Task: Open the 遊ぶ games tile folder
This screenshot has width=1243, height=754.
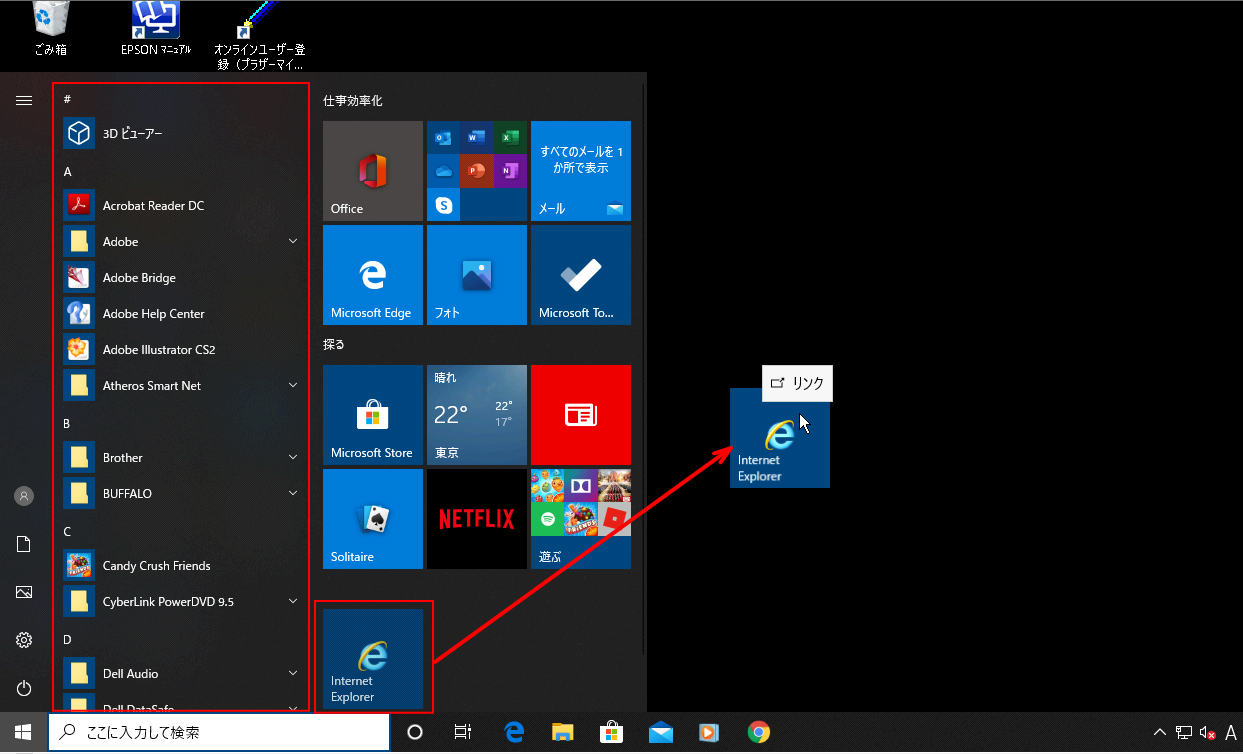Action: point(581,519)
